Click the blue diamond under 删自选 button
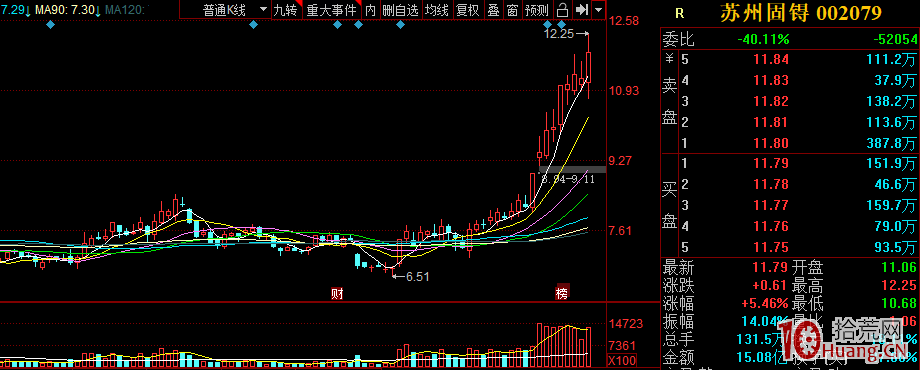The height and width of the screenshot is (370, 920). point(400,25)
